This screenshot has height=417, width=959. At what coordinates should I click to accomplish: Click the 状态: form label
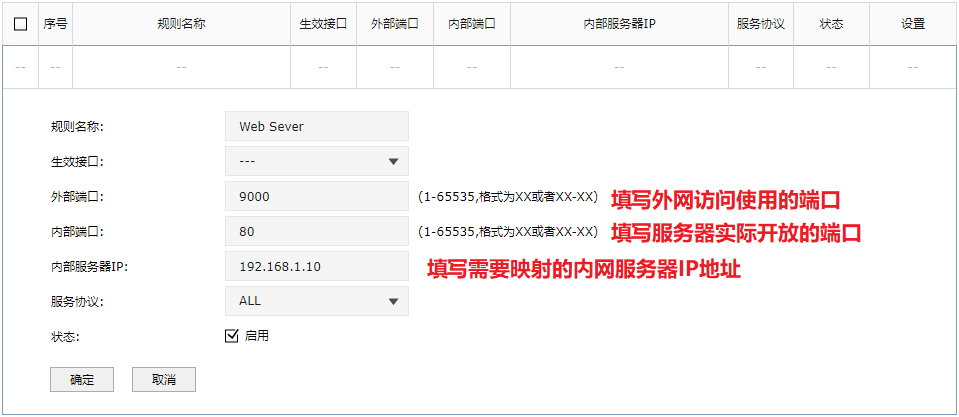pos(65,336)
